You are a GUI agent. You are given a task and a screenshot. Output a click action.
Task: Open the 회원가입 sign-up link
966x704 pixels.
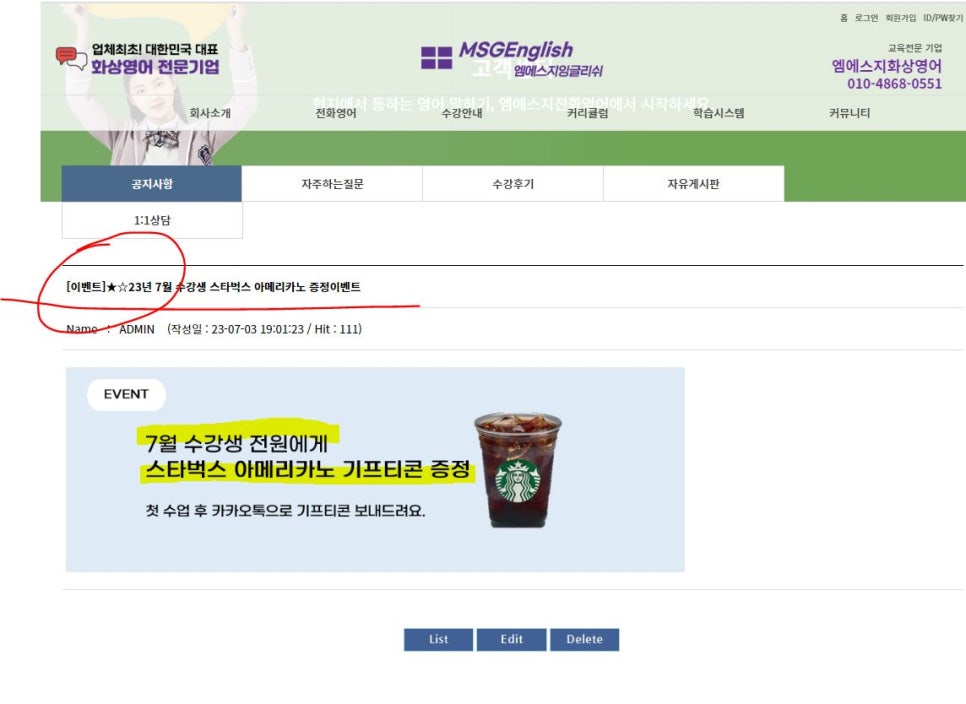901,18
